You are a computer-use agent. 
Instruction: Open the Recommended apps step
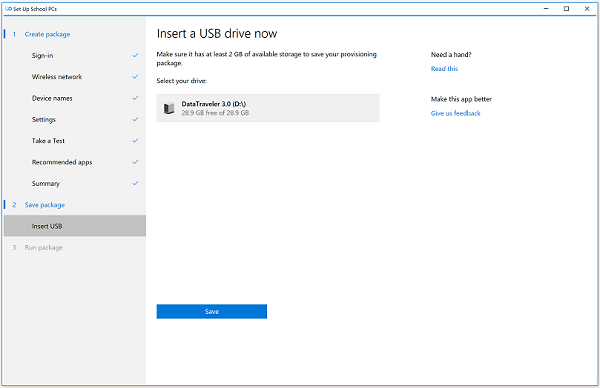click(x=62, y=162)
